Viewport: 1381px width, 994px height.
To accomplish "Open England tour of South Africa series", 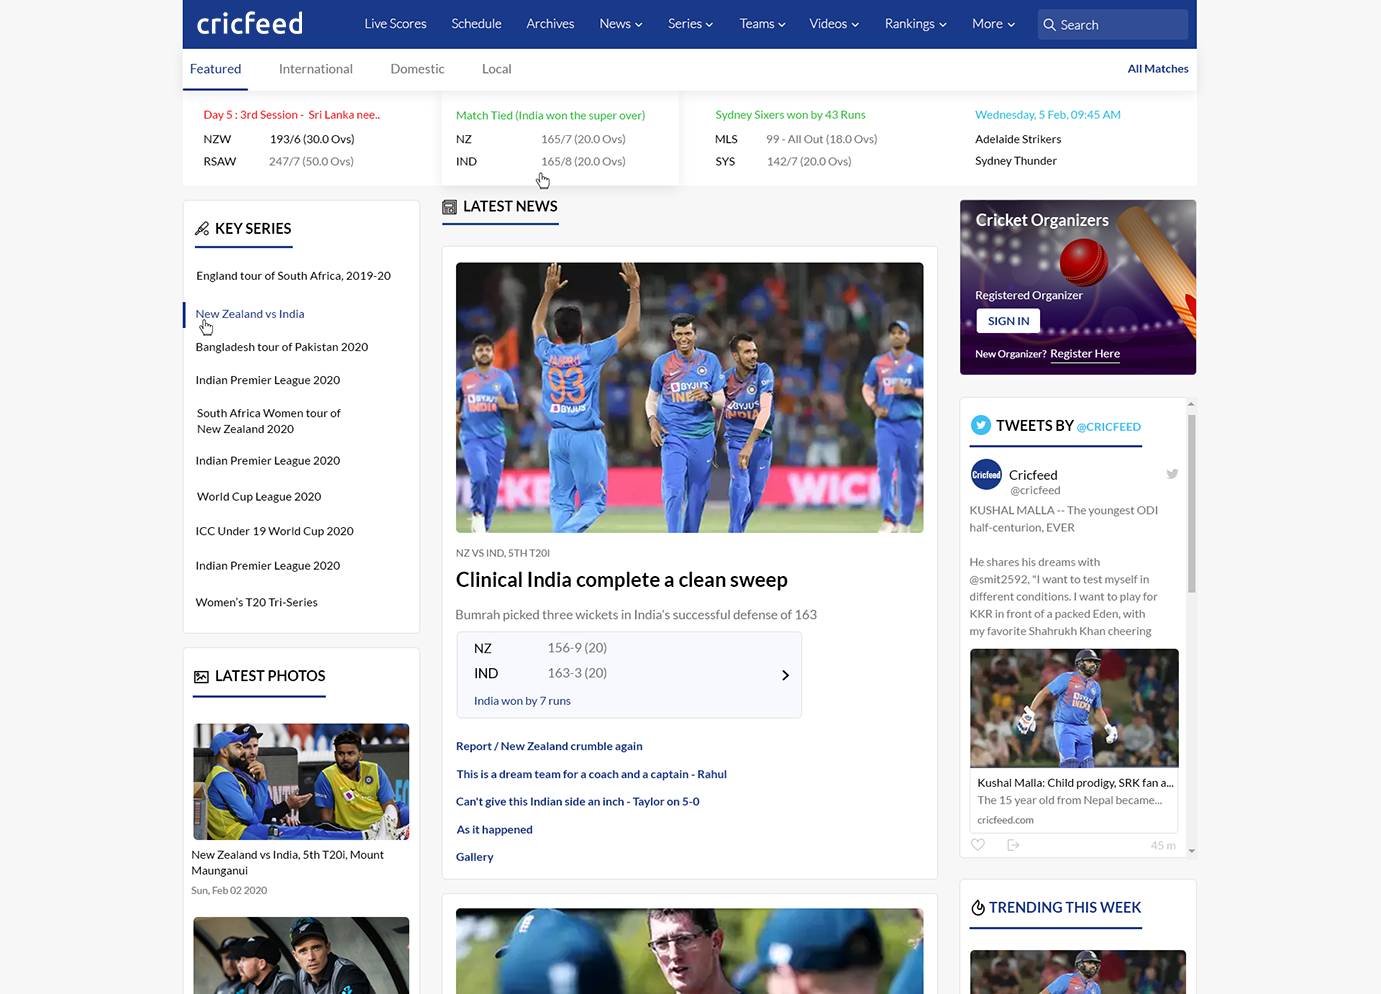I will pos(293,276).
